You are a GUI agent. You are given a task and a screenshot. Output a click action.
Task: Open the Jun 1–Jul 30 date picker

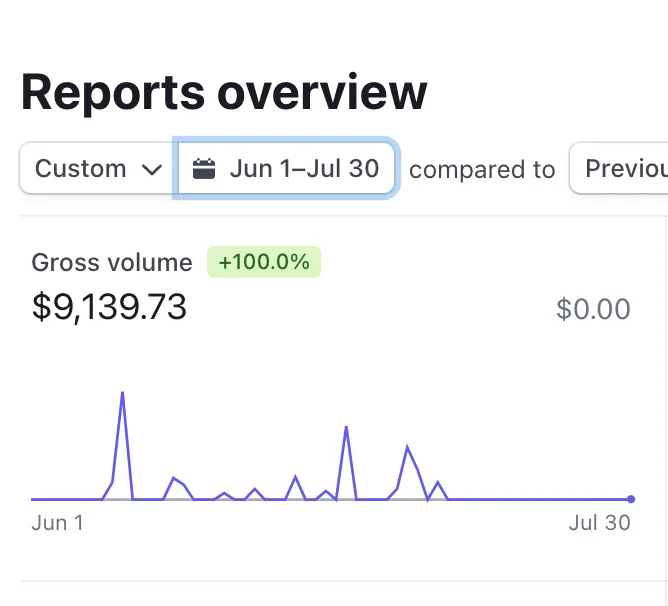[286, 168]
